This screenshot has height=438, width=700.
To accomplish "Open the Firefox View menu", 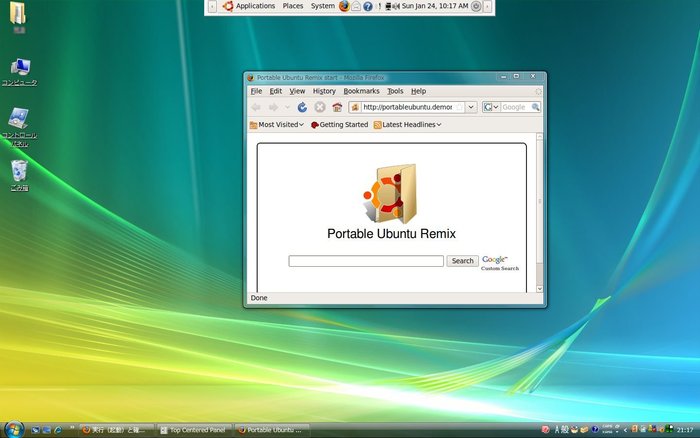I will point(297,91).
